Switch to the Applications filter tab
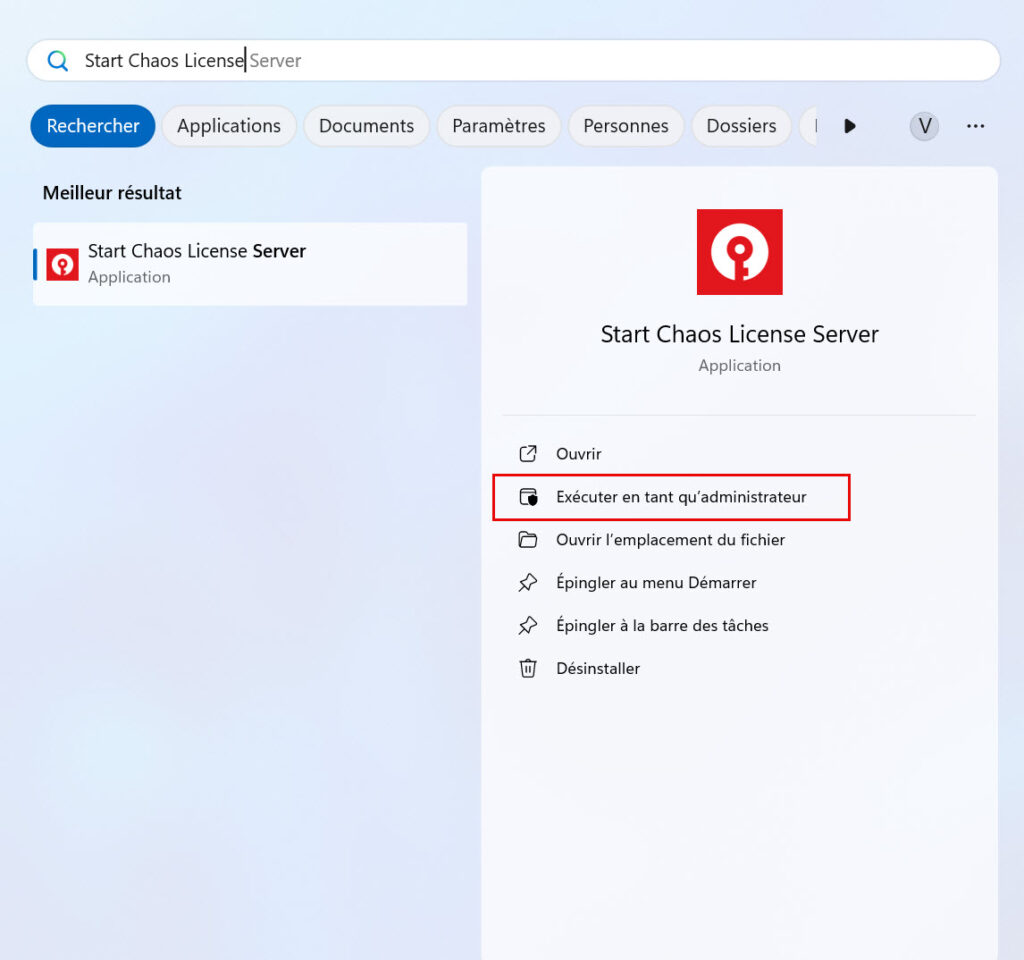This screenshot has height=960, width=1024. tap(229, 126)
